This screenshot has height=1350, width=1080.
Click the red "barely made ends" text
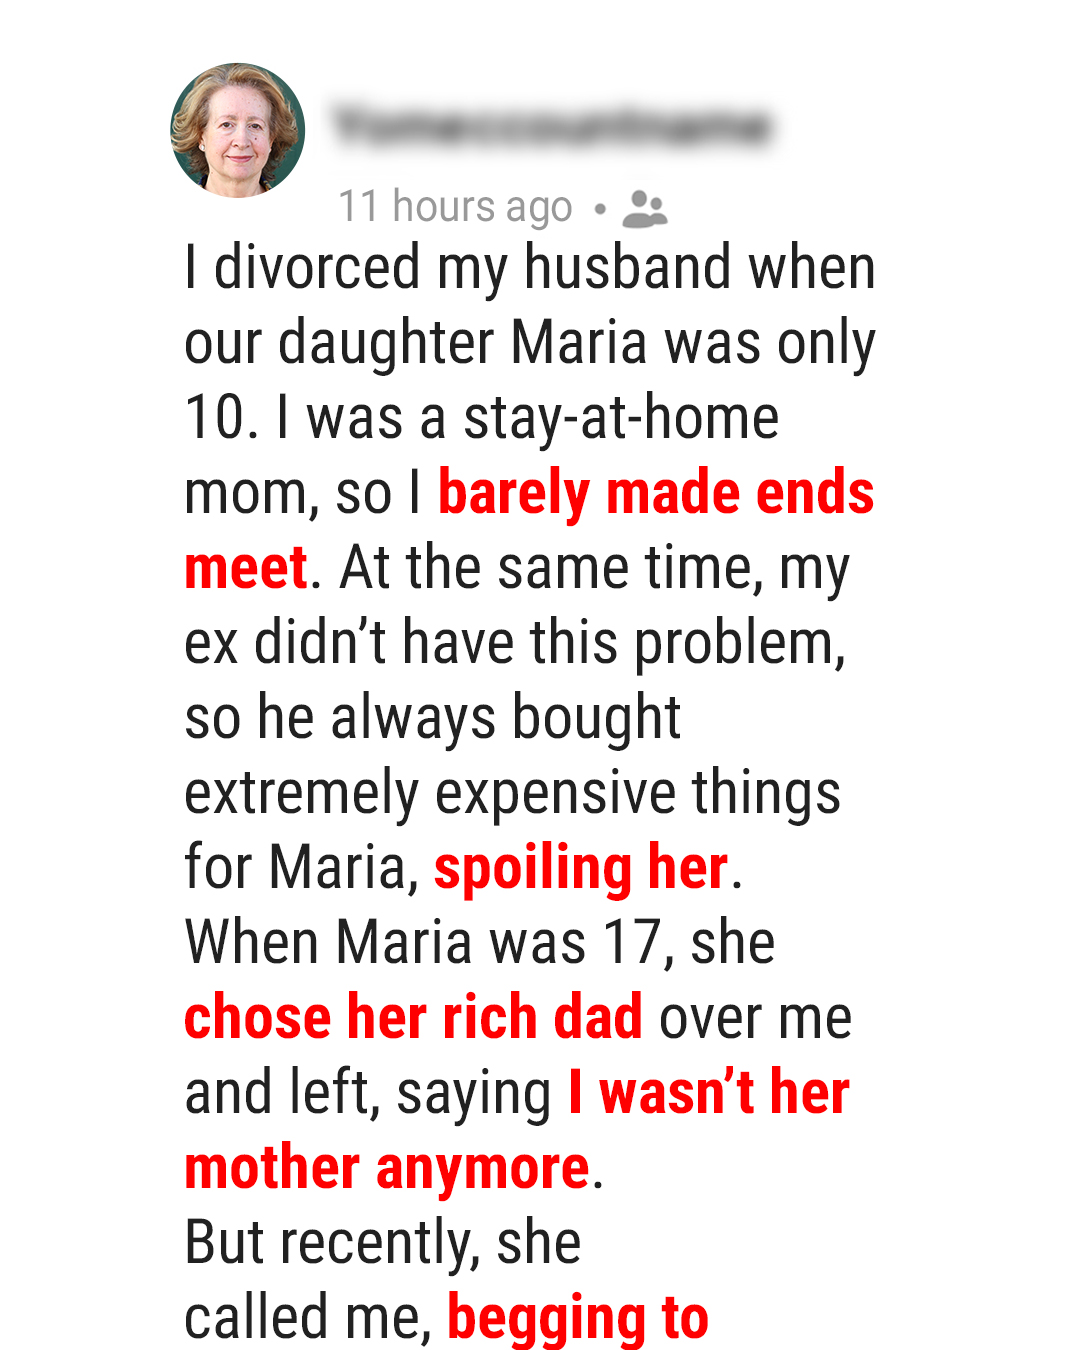click(x=656, y=493)
